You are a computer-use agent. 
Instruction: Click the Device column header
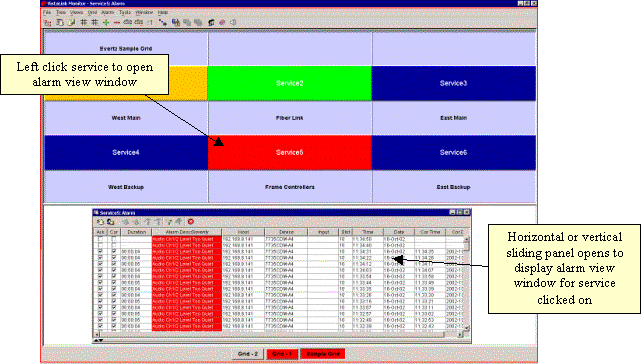tap(286, 232)
